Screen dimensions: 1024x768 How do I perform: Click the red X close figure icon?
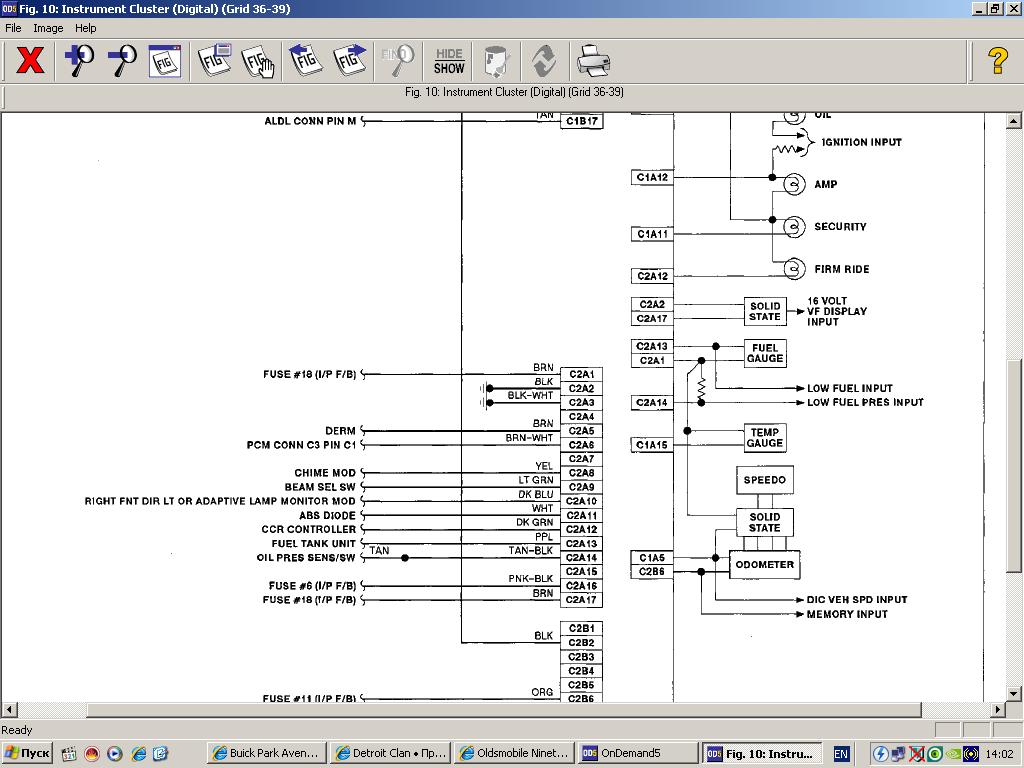(30, 61)
